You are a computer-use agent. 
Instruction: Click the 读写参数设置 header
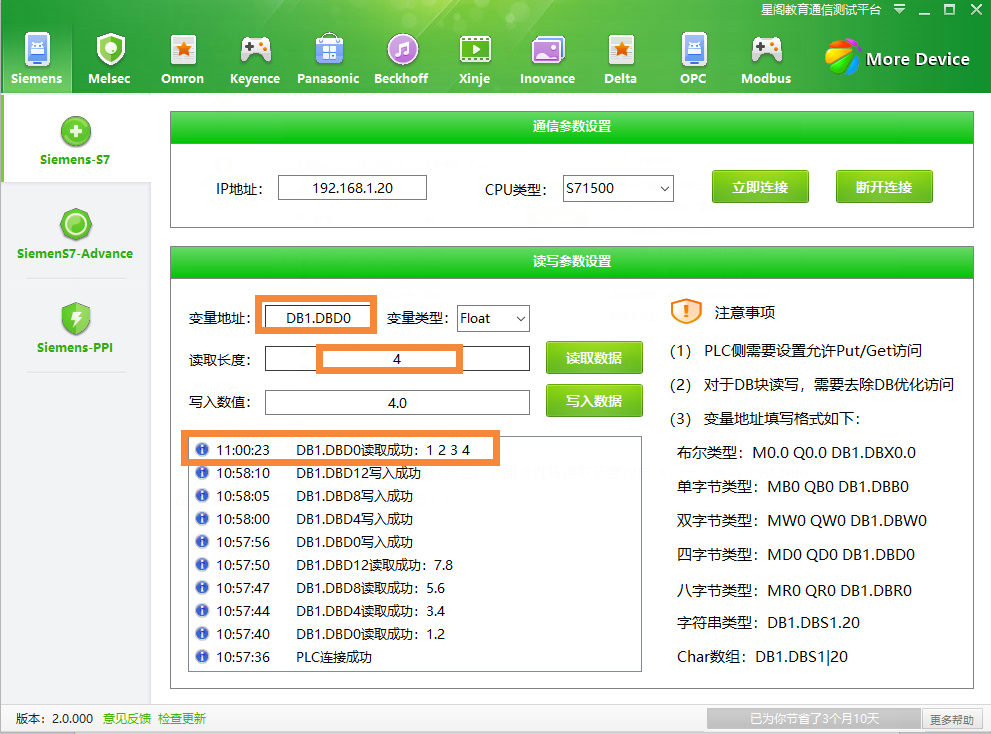coord(572,262)
